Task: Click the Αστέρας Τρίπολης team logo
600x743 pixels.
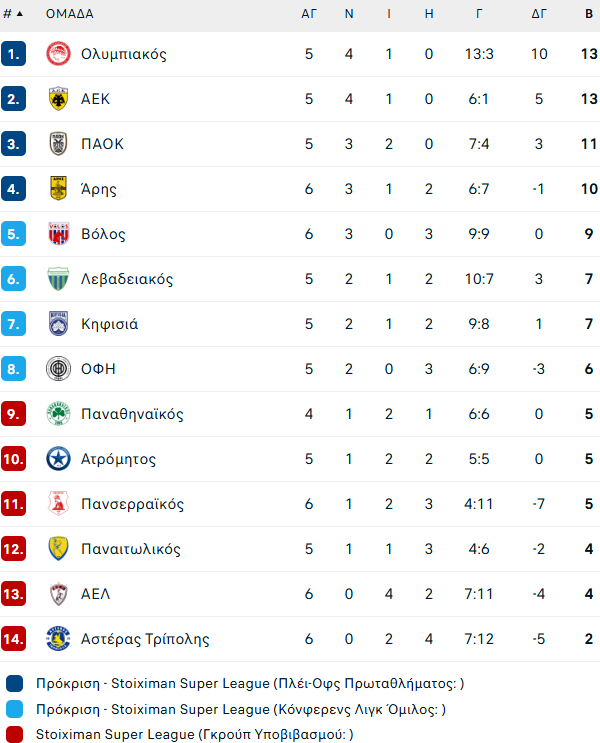Action: point(58,639)
